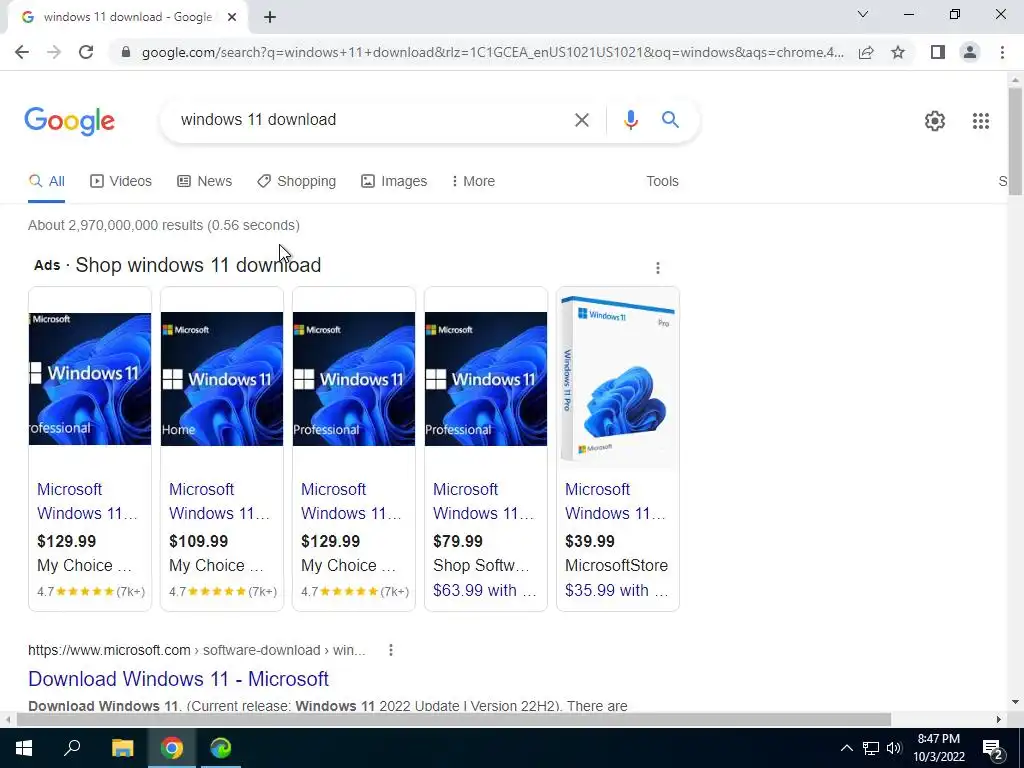Open ads options three-dot menu

pyautogui.click(x=658, y=268)
